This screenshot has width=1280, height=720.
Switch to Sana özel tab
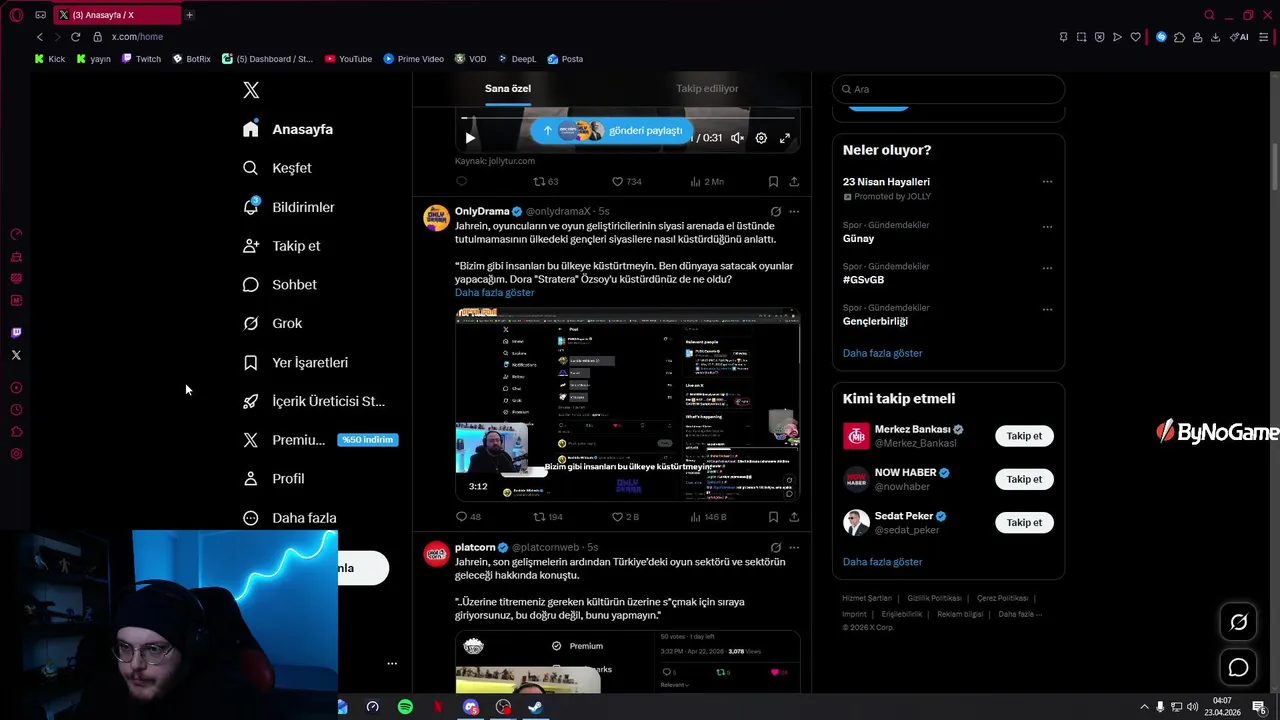(508, 89)
